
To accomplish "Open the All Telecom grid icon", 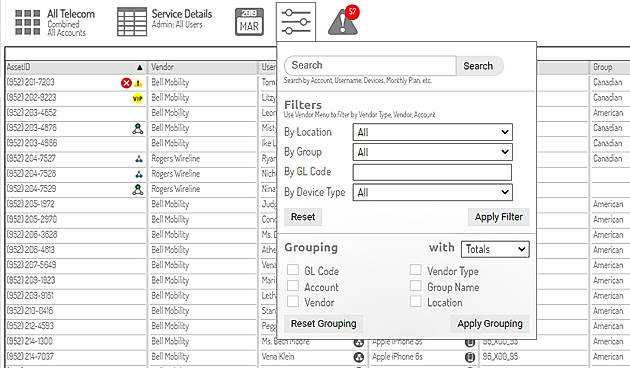I will coord(27,22).
